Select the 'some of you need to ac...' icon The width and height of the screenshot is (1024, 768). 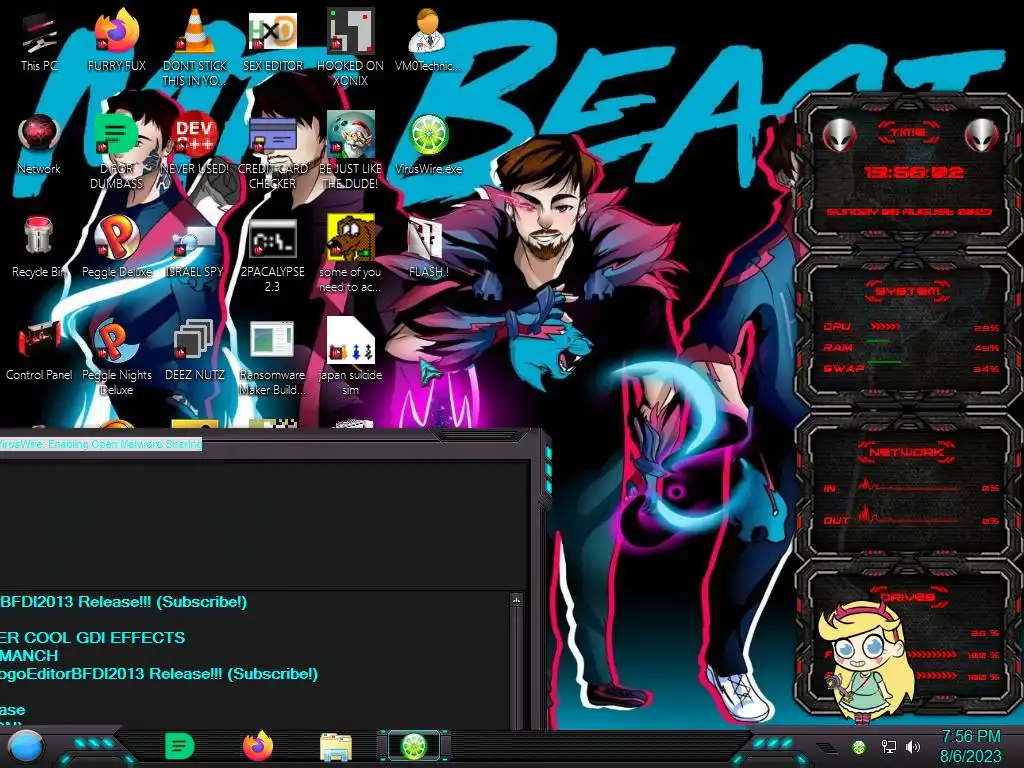(x=350, y=254)
